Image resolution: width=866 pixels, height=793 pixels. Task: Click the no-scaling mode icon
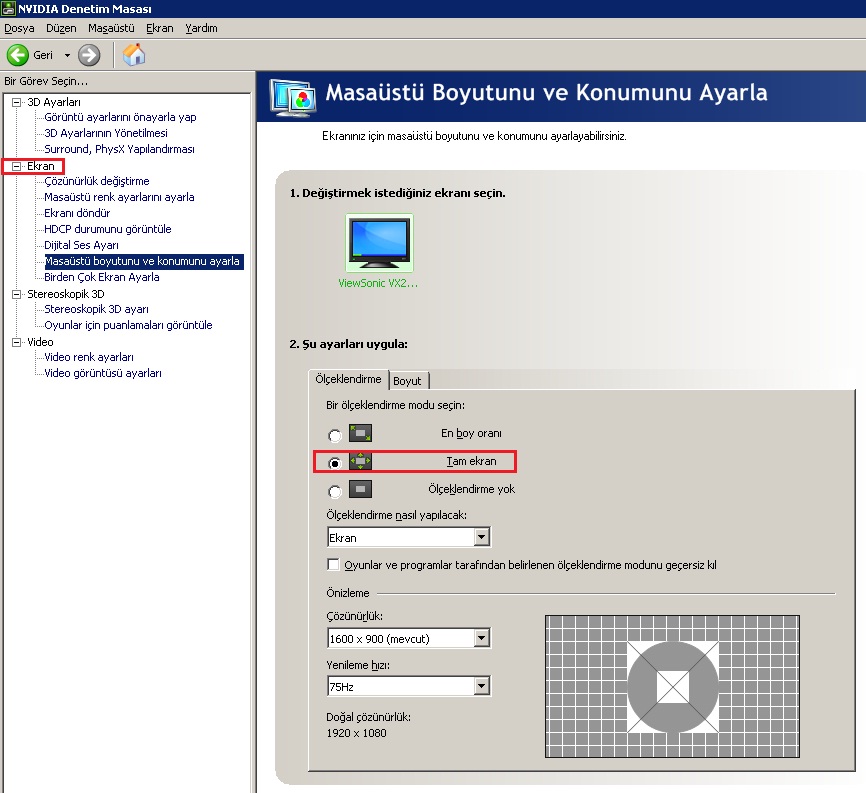click(360, 489)
